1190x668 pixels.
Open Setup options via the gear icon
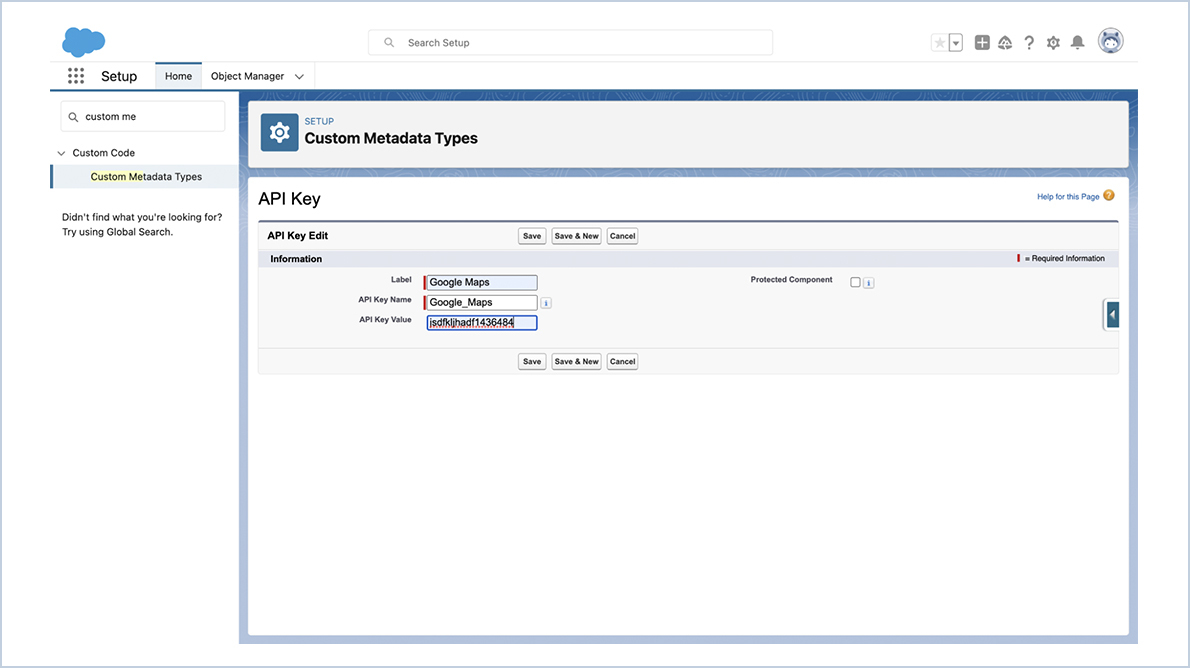1052,42
